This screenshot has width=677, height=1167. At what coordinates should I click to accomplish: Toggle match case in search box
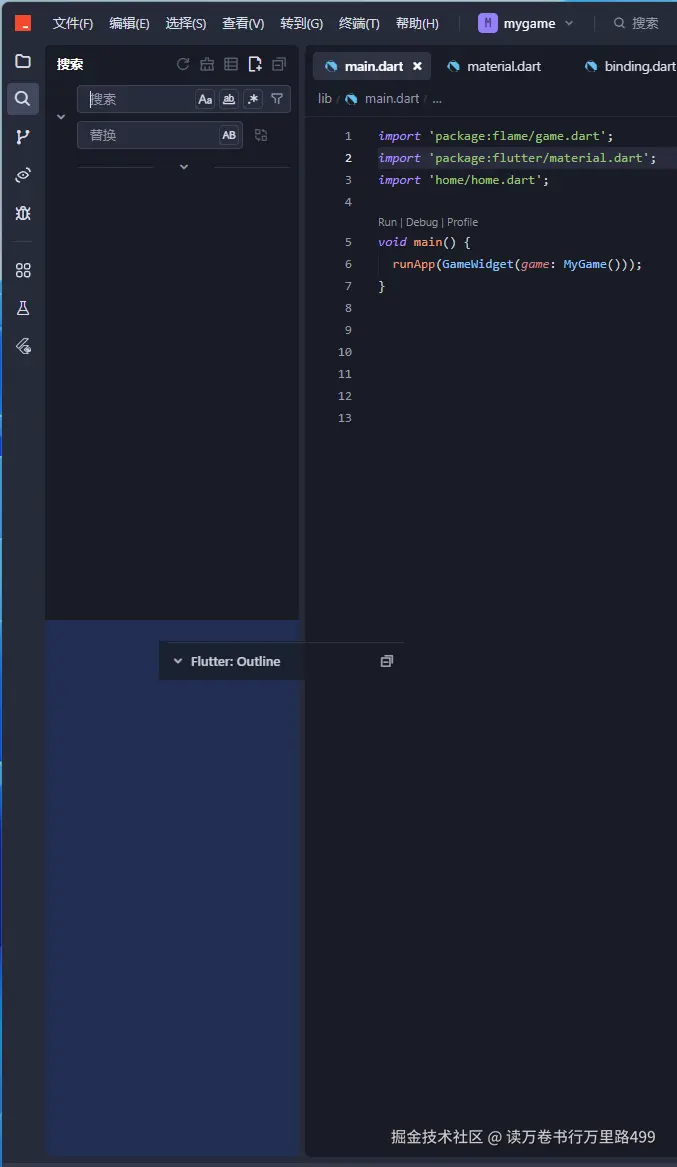(205, 99)
